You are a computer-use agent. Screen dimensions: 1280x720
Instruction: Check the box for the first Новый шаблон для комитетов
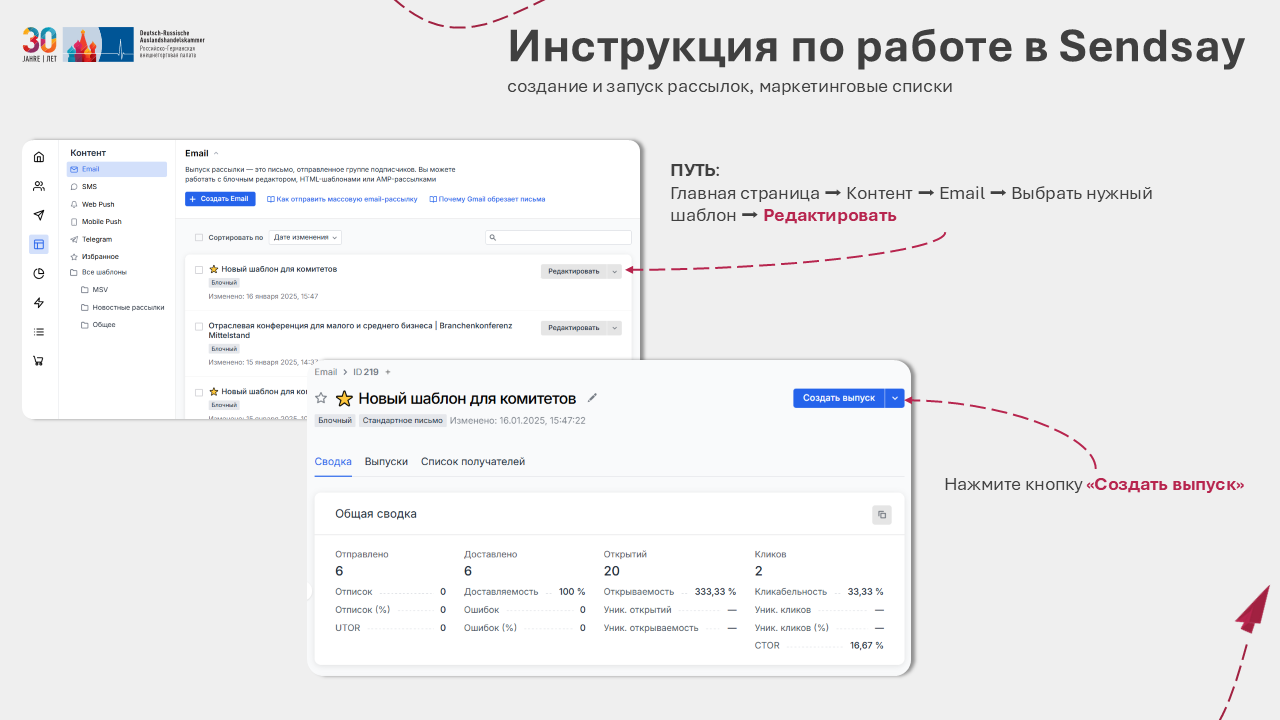[199, 270]
